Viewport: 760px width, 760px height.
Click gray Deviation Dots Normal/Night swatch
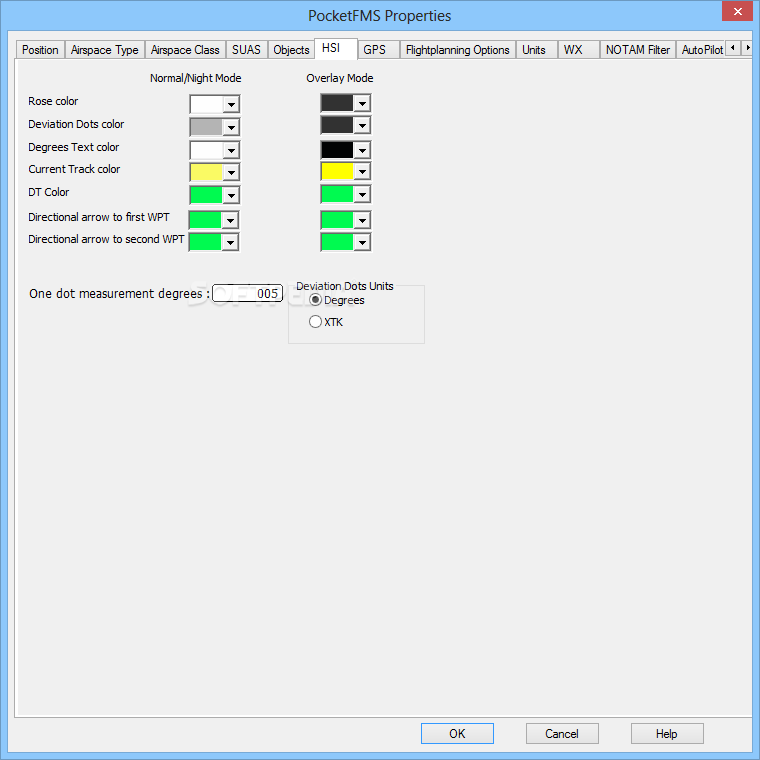coord(206,127)
